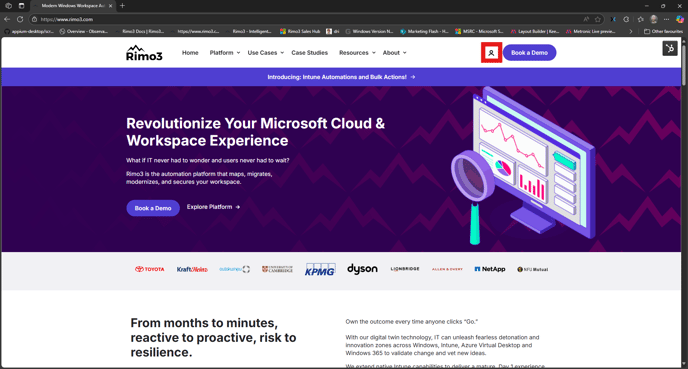
Task: Click the Rimo3 logo
Action: coord(144,53)
